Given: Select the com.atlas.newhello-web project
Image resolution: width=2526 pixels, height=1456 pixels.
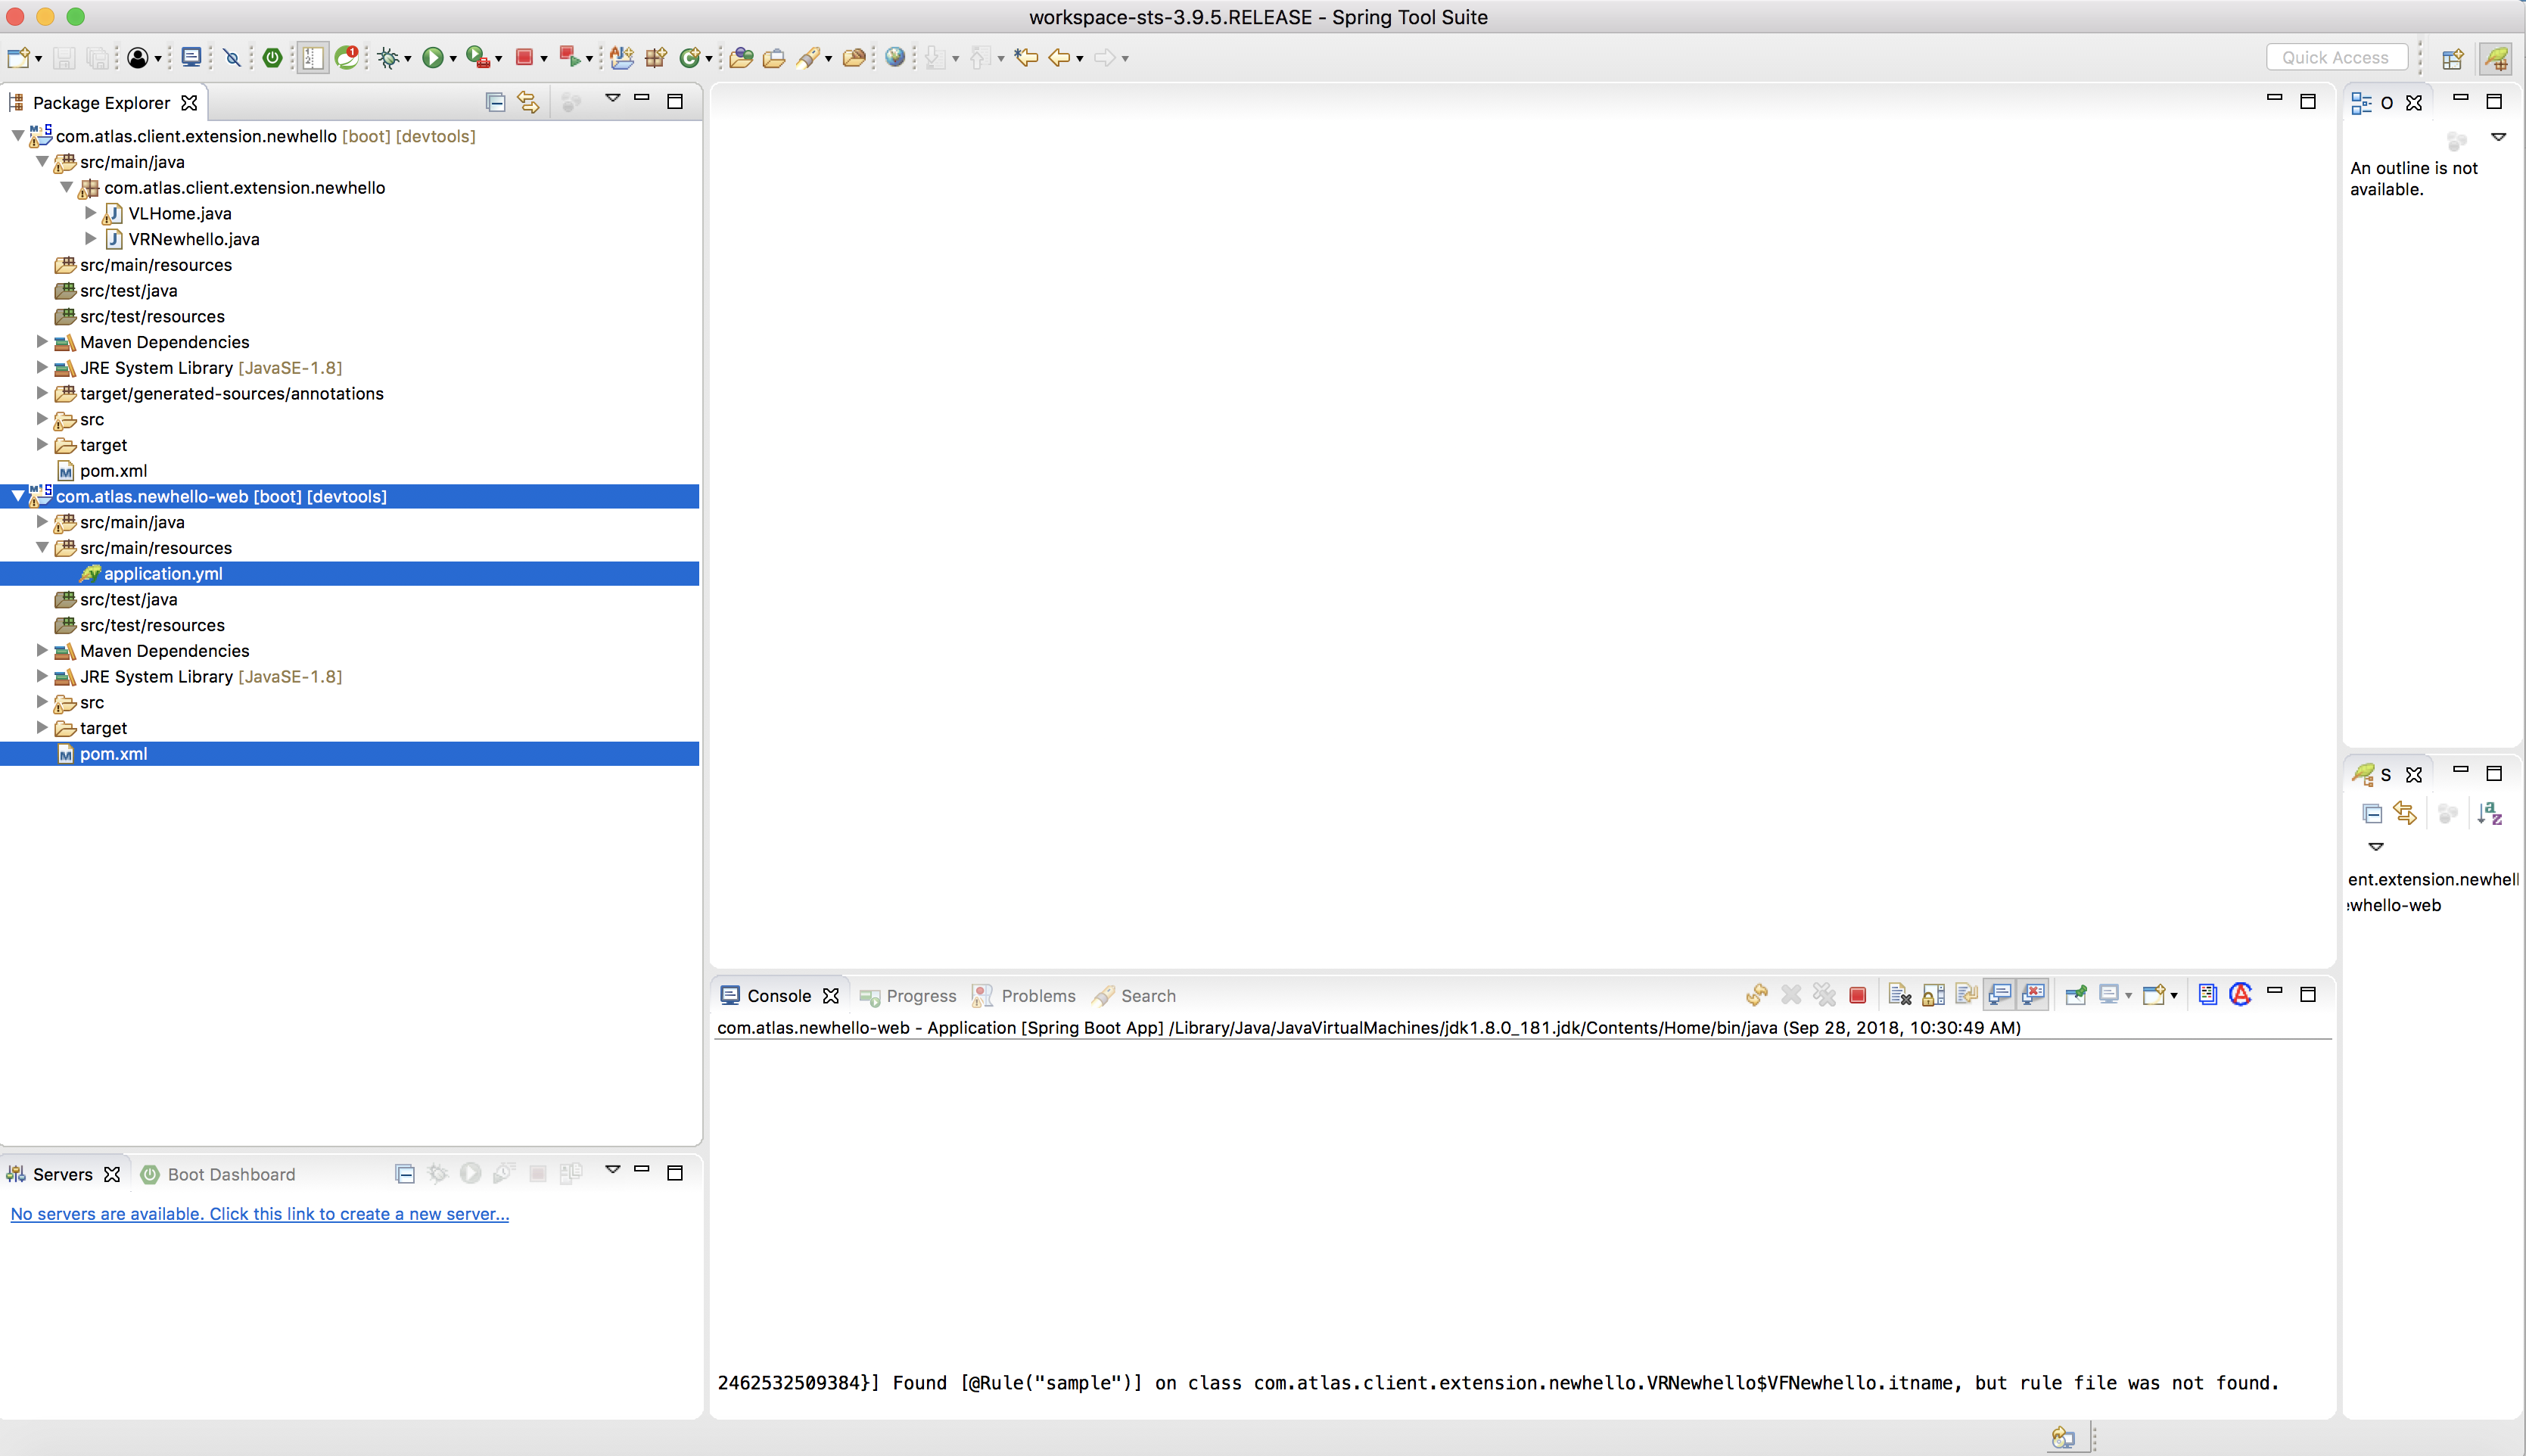Looking at the screenshot, I should [x=350, y=496].
